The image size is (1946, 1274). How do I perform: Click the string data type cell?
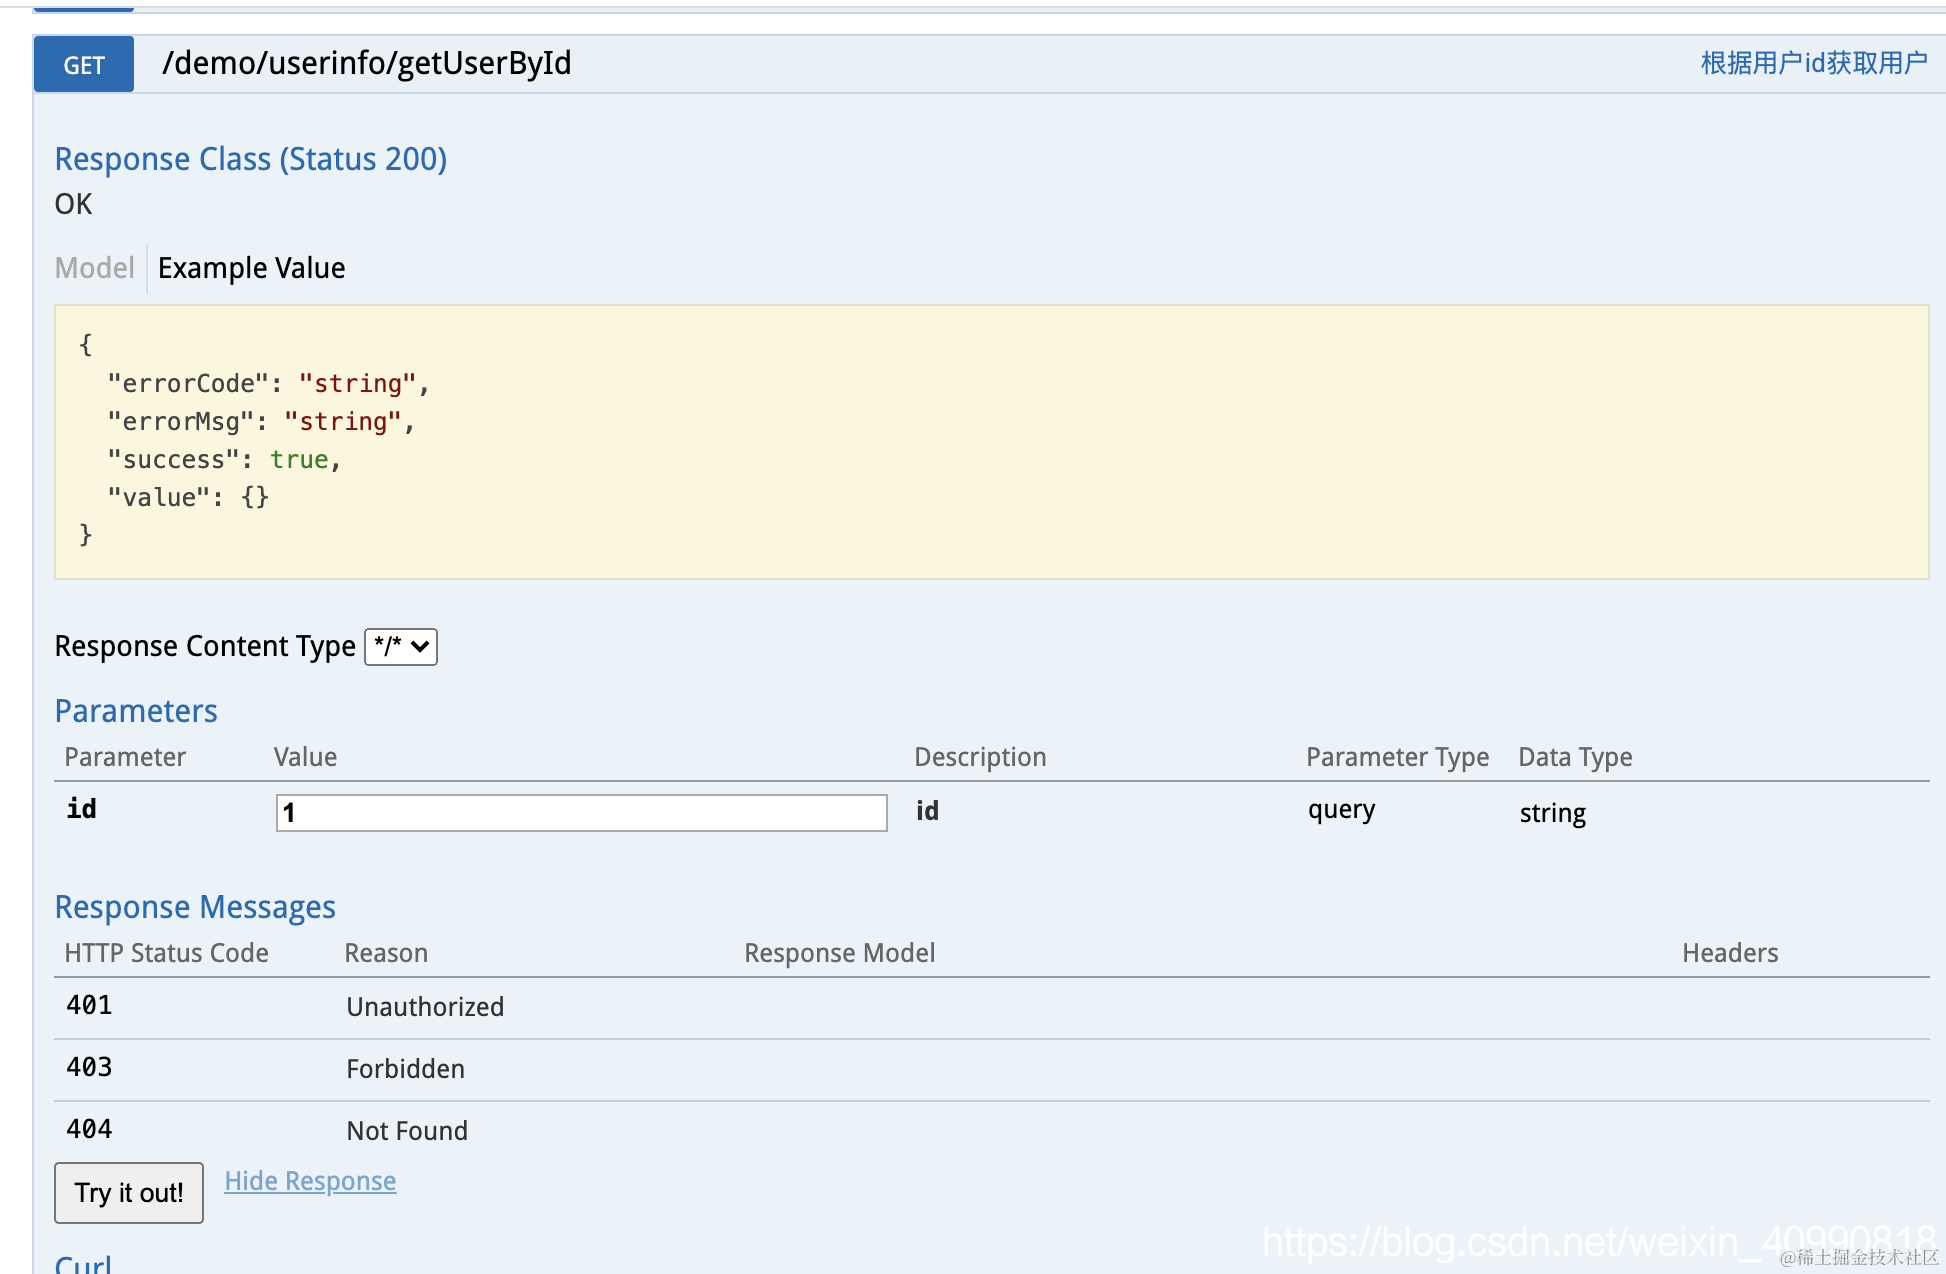pos(1552,813)
